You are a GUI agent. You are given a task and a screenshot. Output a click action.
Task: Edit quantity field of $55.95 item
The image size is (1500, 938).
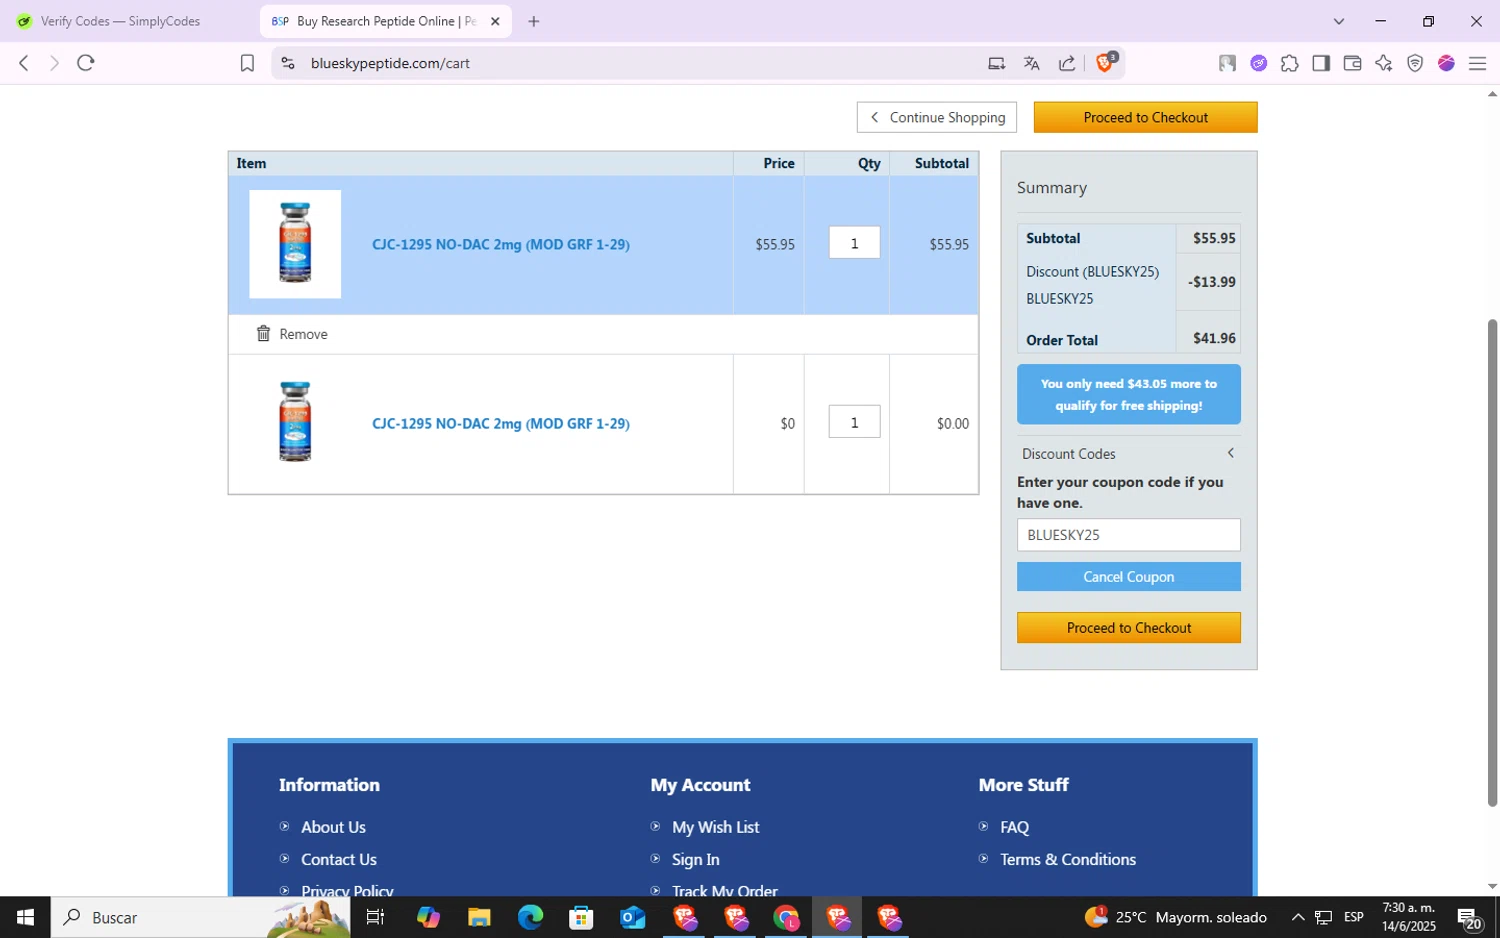(x=854, y=243)
